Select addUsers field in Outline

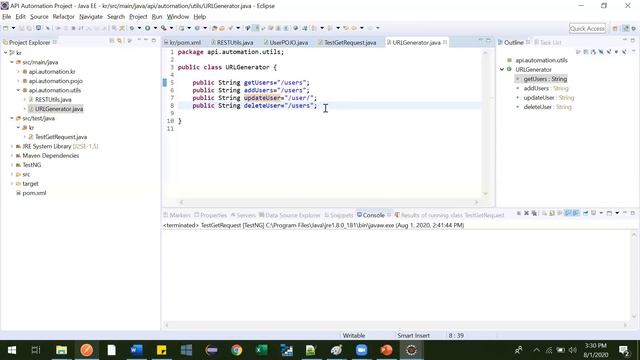click(546, 88)
